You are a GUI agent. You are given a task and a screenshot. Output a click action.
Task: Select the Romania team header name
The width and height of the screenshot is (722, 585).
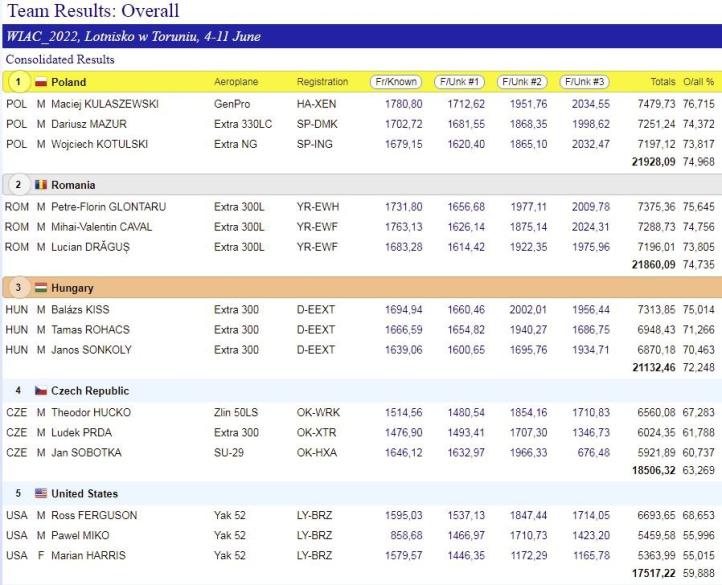(73, 185)
